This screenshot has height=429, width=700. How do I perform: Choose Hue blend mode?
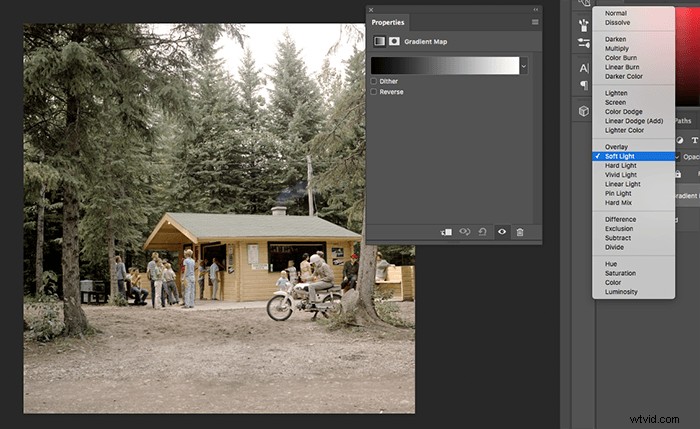coord(633,264)
